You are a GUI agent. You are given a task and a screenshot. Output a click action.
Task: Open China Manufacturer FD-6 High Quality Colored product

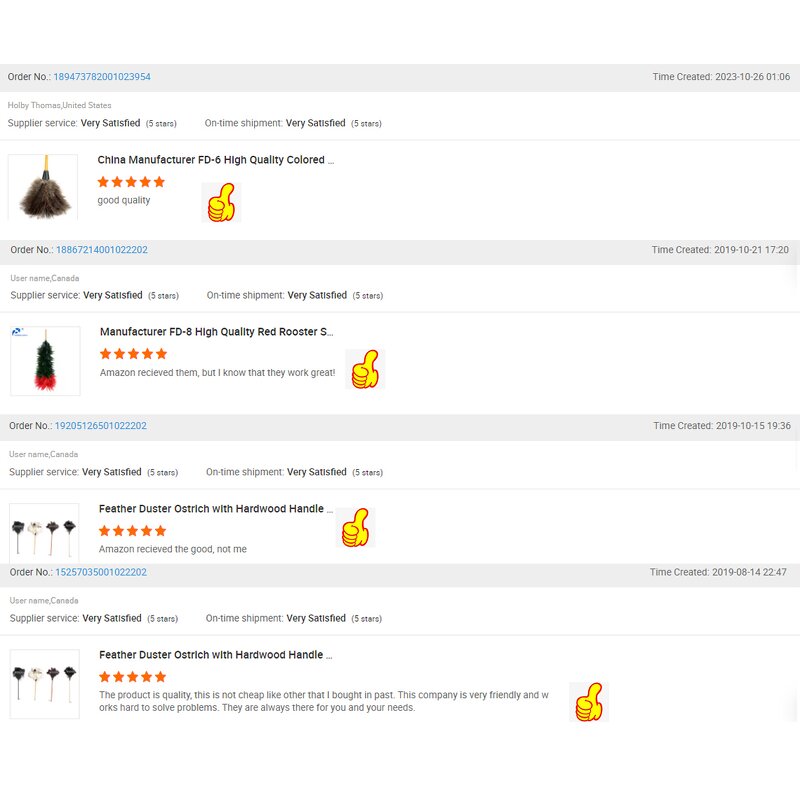tap(215, 160)
